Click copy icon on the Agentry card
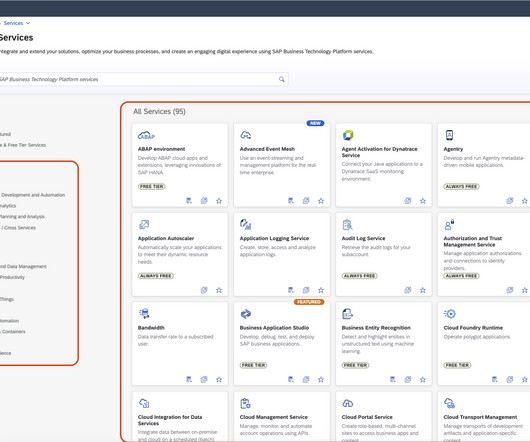Image resolution: width=530 pixels, height=442 pixels. pyautogui.click(x=510, y=201)
